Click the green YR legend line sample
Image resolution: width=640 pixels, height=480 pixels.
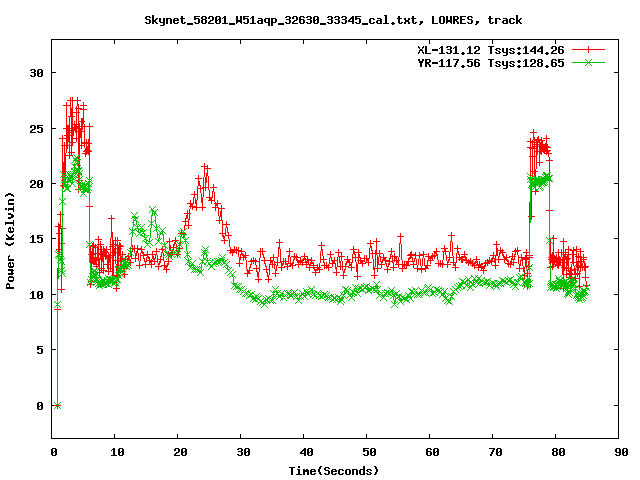tap(588, 63)
